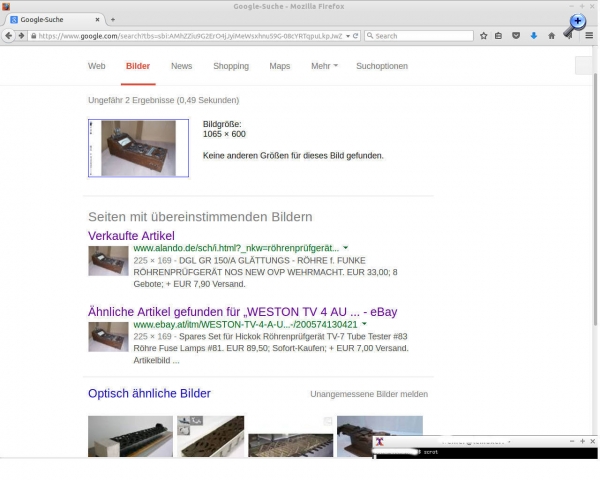The image size is (600, 480).
Task: Focus the Firefox Search input field
Action: [419, 36]
